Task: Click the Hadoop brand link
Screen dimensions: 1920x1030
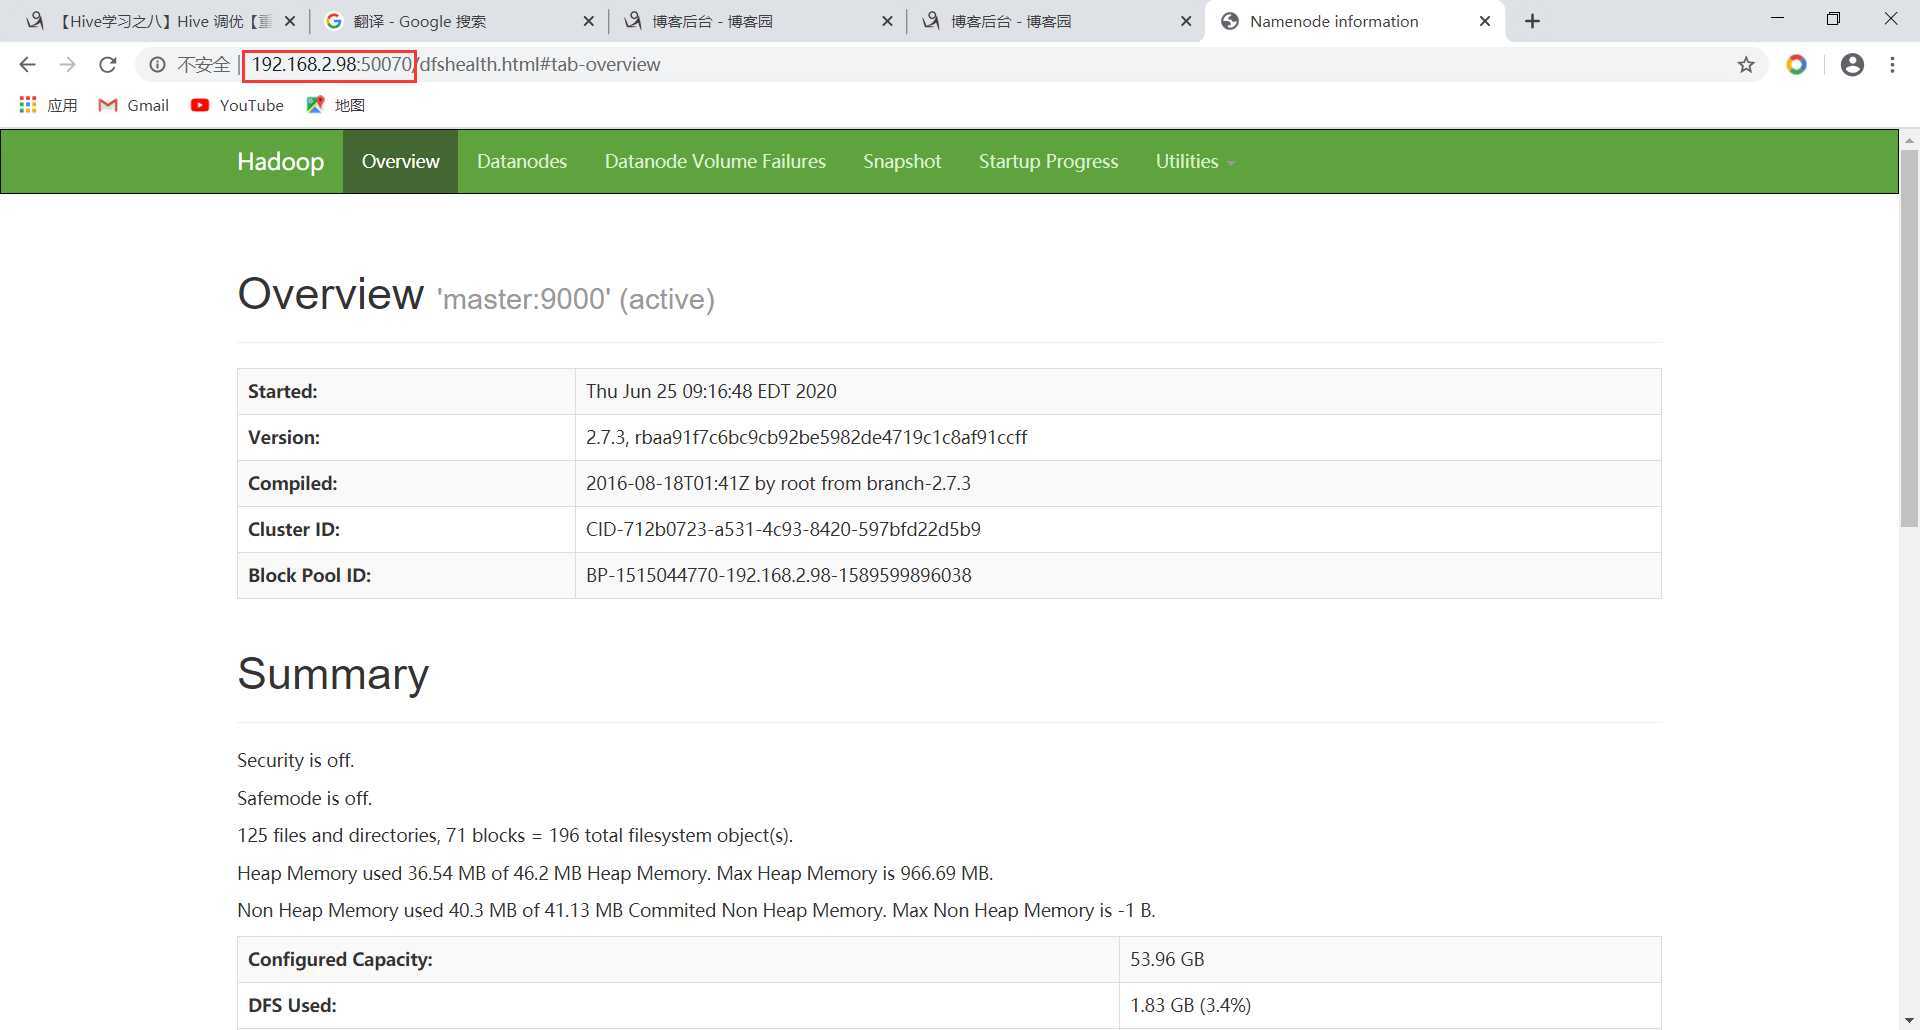Action: coord(280,161)
